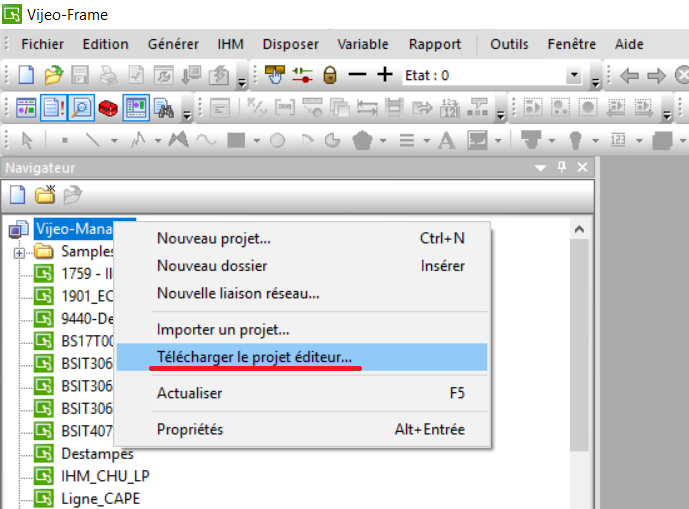Viewport: 689px width, 509px height.
Task: Open main toolbar overflow options arrow
Action: (x=242, y=82)
